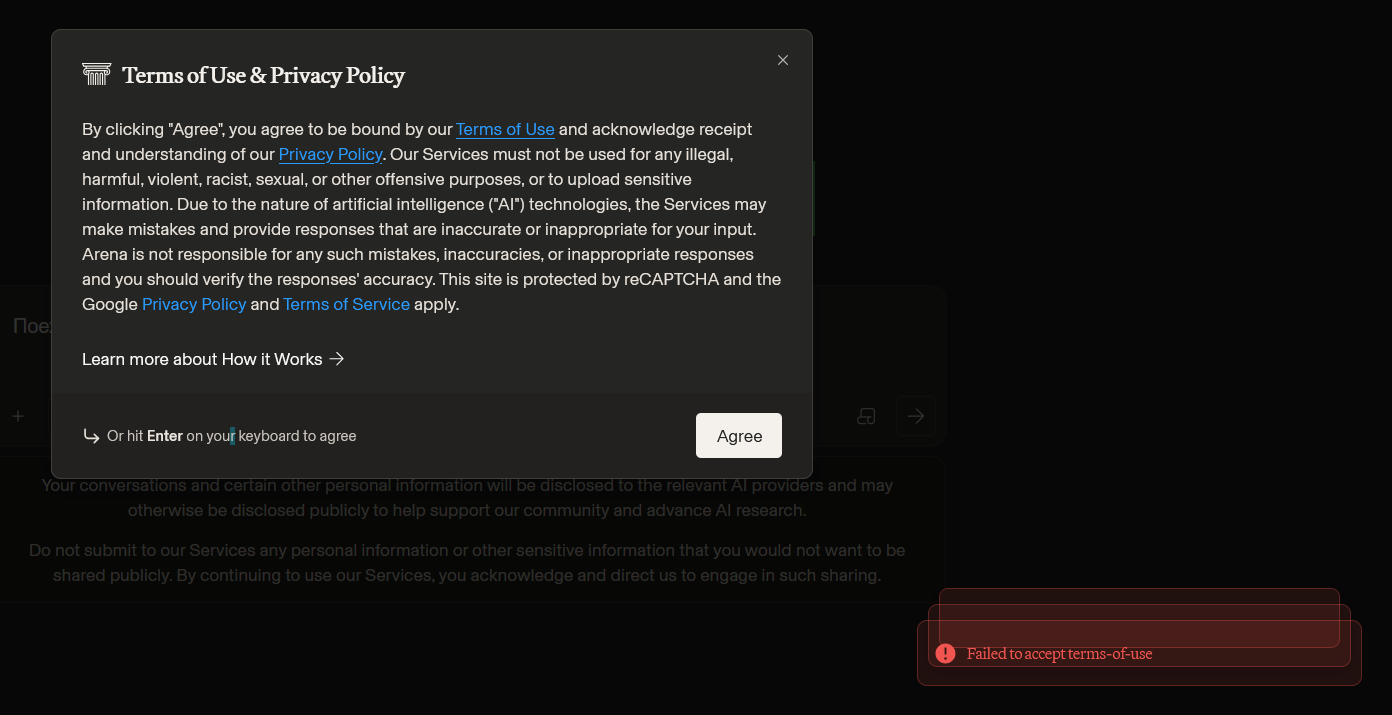Open the Terms of Use link
Image resolution: width=1392 pixels, height=715 pixels.
coord(505,129)
